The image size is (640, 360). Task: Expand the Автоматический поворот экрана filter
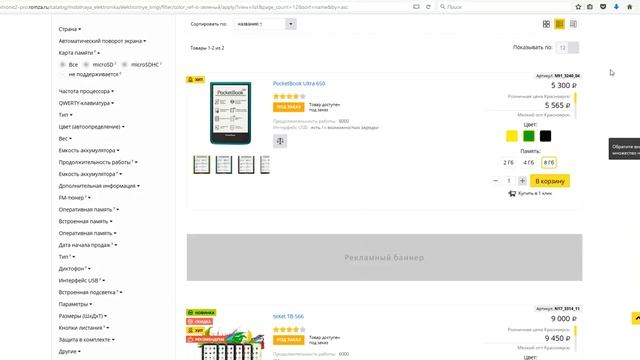102,41
